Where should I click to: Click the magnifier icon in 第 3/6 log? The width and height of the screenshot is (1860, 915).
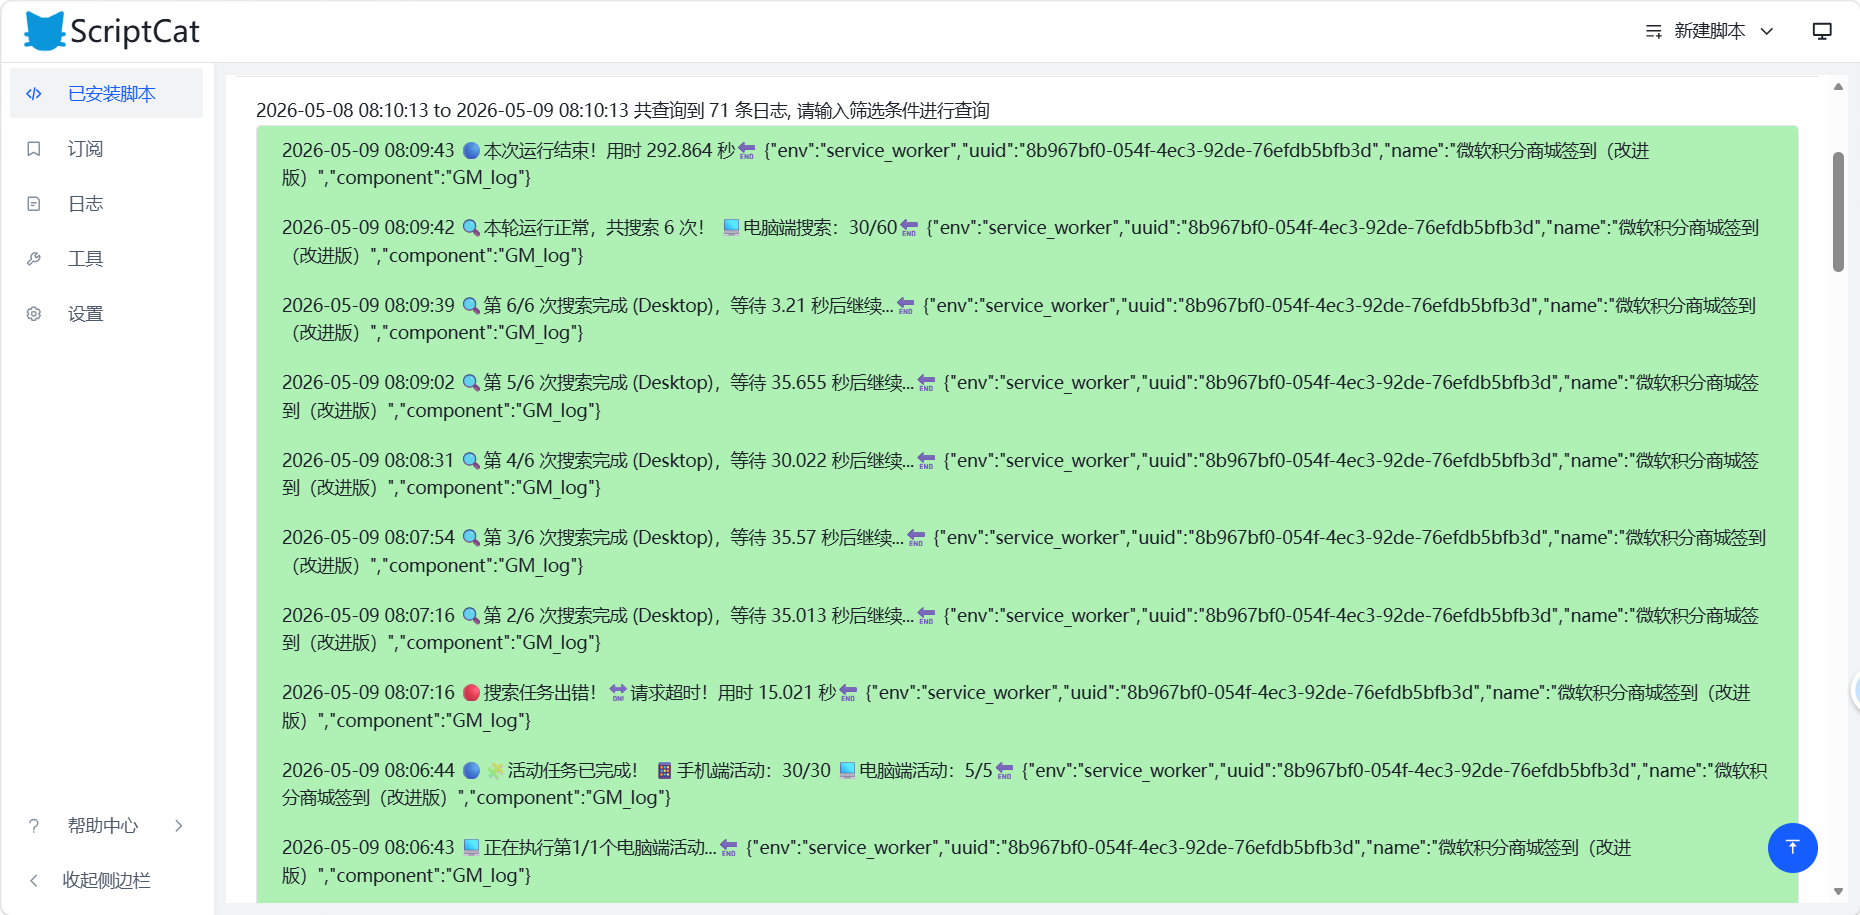point(471,538)
